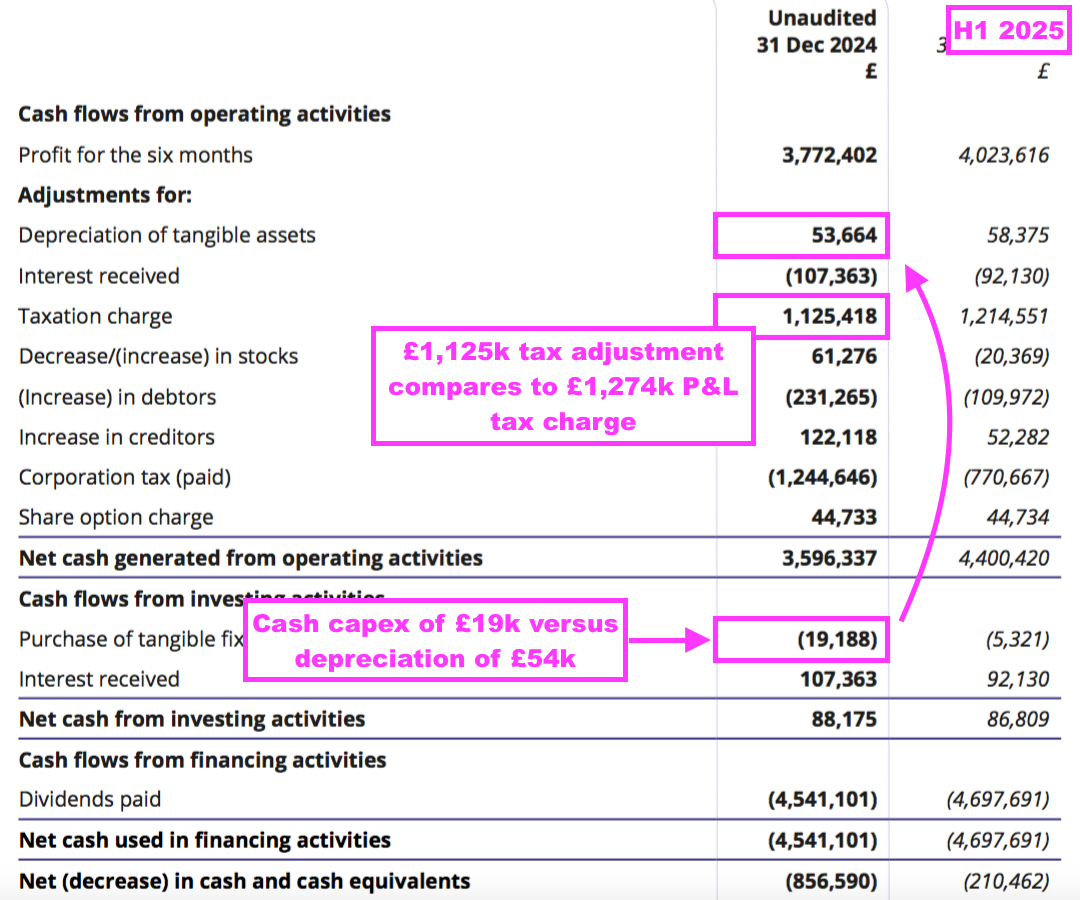Click the Corporation tax (paid) row label
This screenshot has width=1080, height=900.
(124, 477)
